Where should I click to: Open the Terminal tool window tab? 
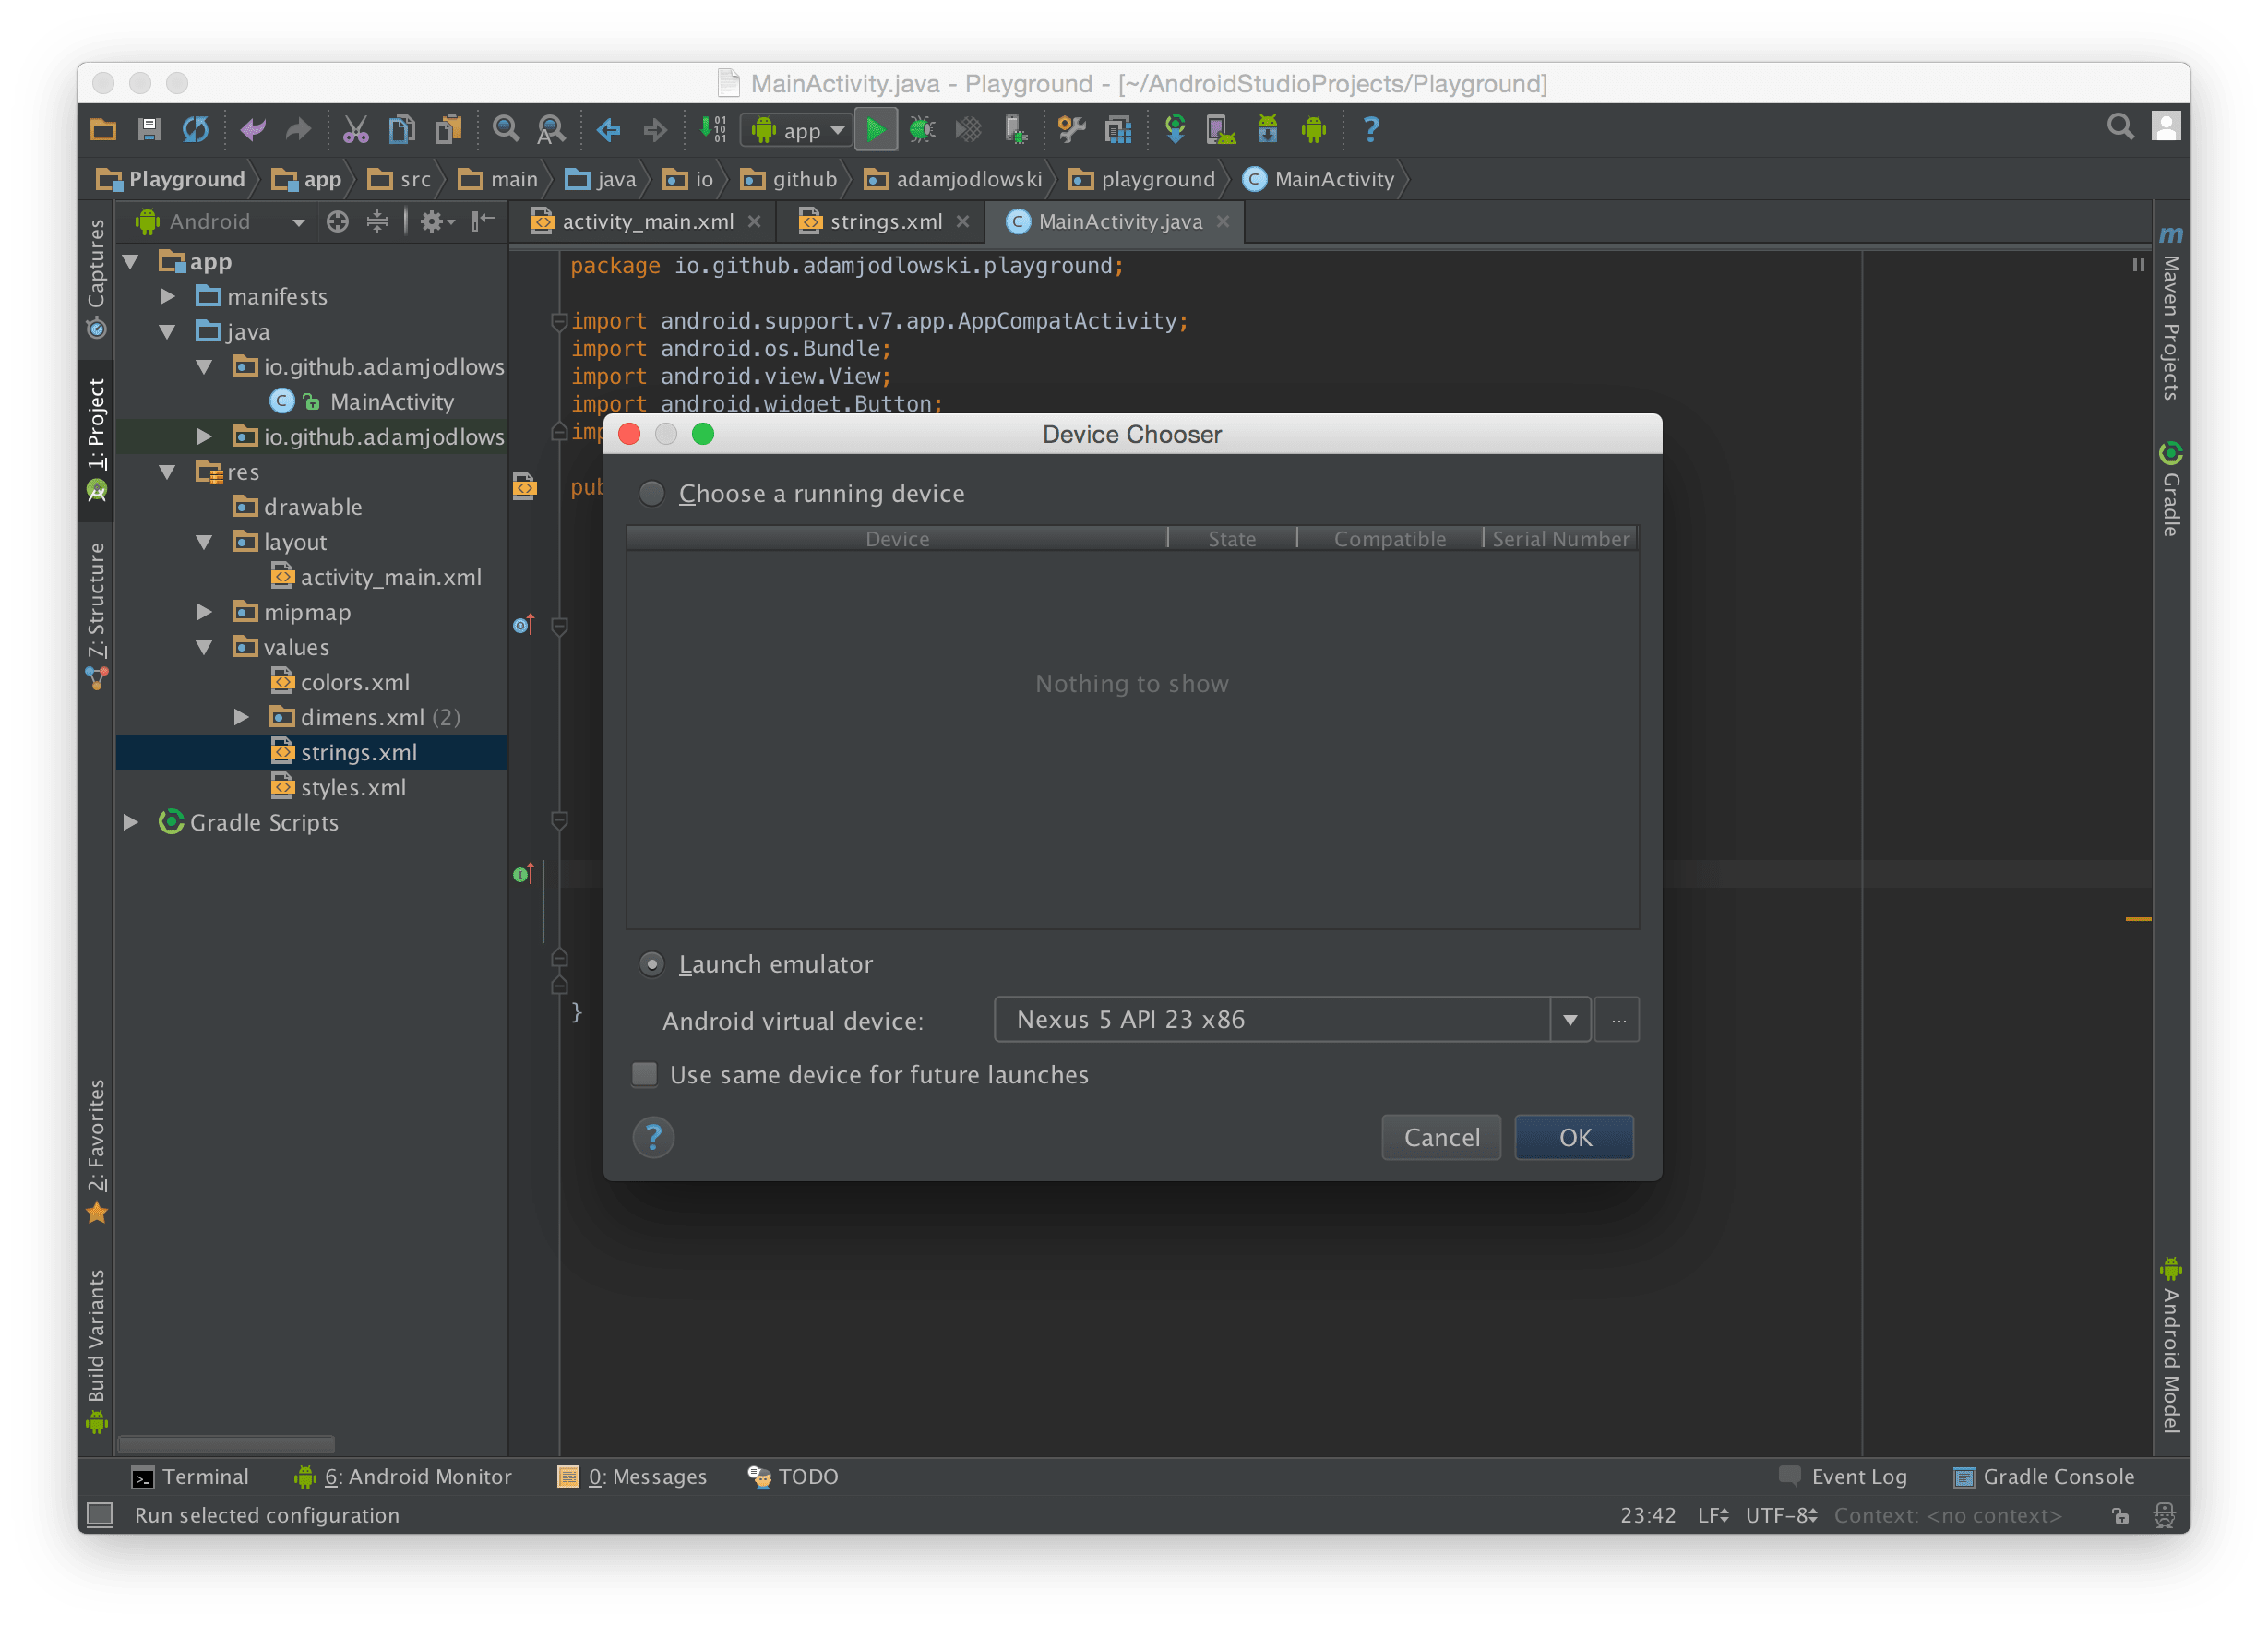pos(191,1476)
